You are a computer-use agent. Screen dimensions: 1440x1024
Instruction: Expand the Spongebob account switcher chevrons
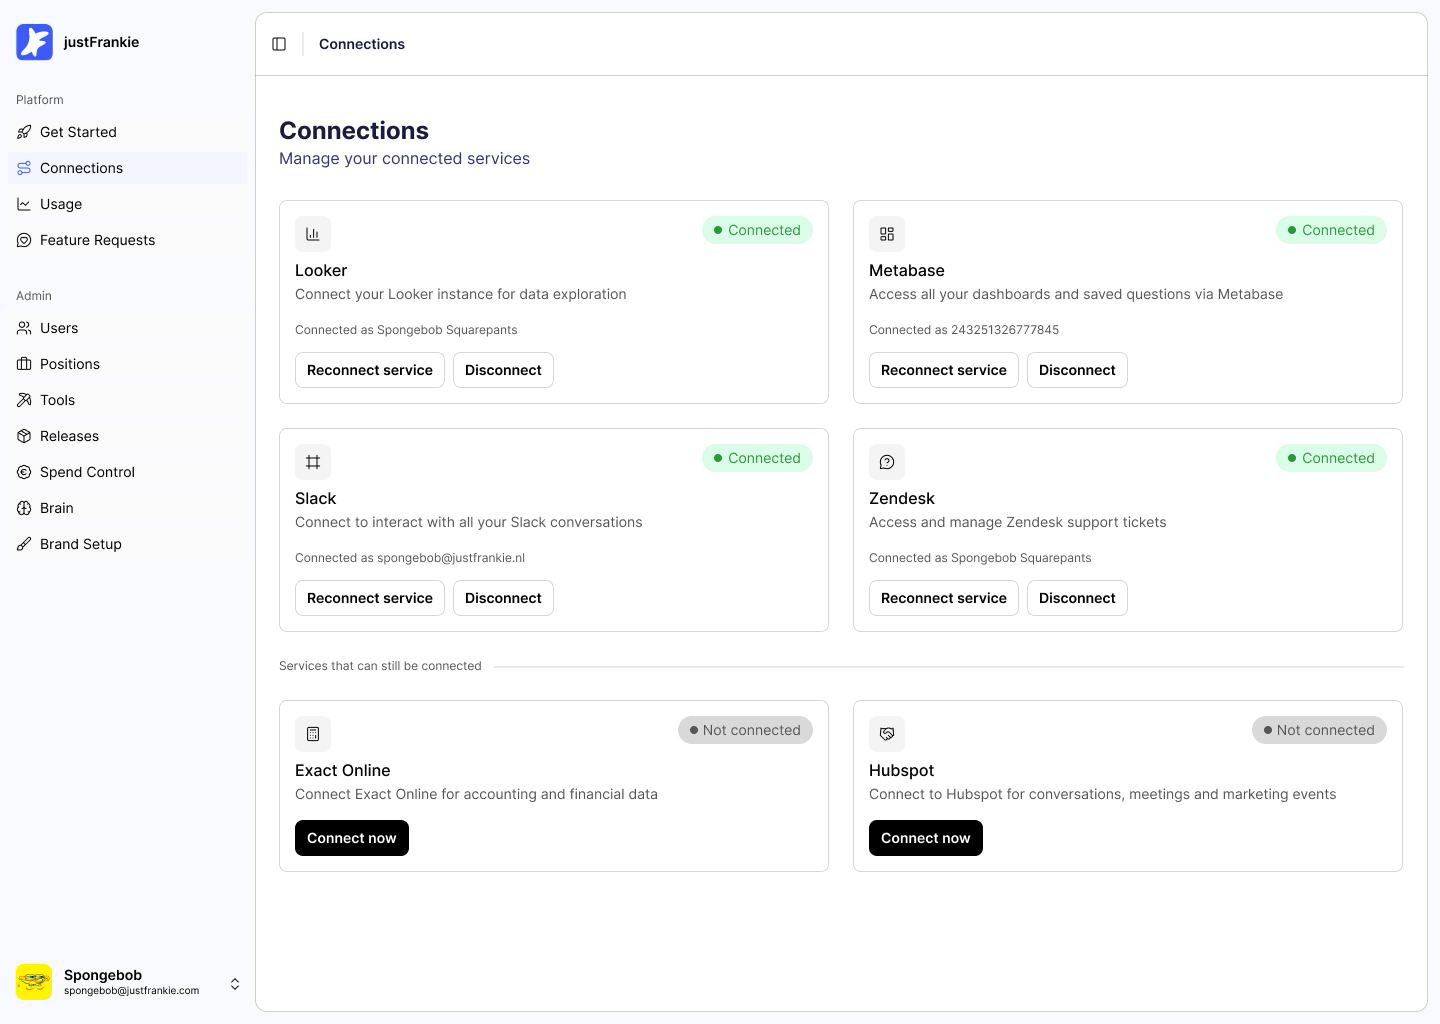[x=235, y=984]
